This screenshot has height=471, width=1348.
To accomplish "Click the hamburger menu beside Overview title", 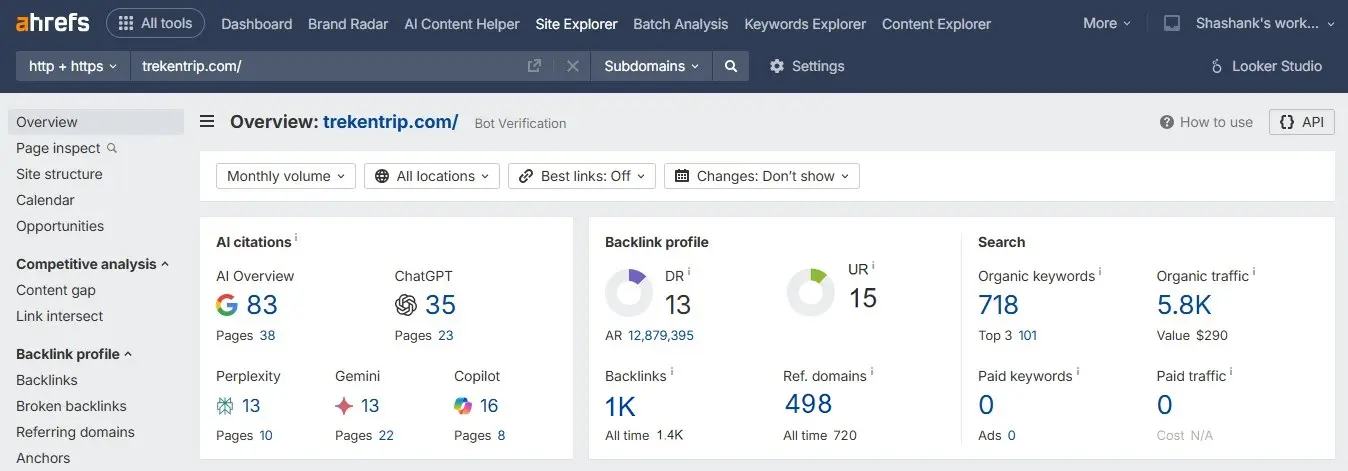I will click(x=207, y=122).
